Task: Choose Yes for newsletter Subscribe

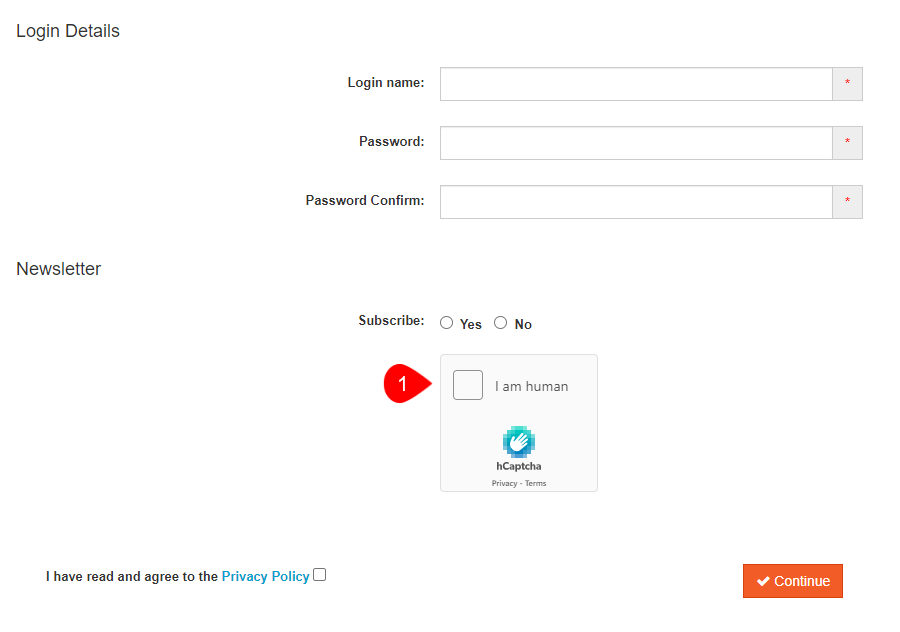Action: pos(447,322)
